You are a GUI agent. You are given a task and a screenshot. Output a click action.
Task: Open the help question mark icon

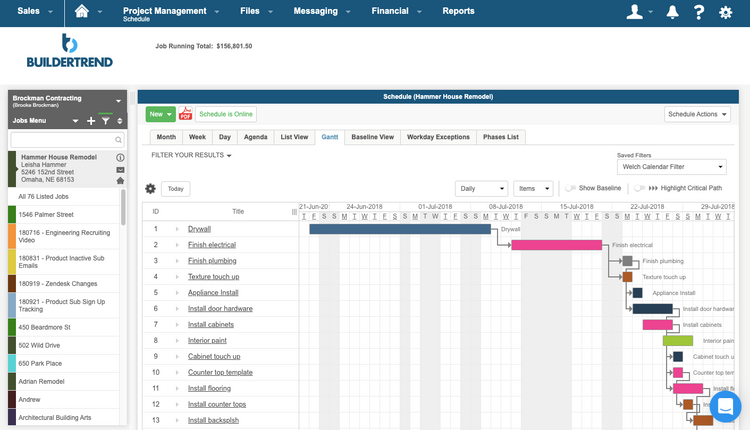[698, 12]
